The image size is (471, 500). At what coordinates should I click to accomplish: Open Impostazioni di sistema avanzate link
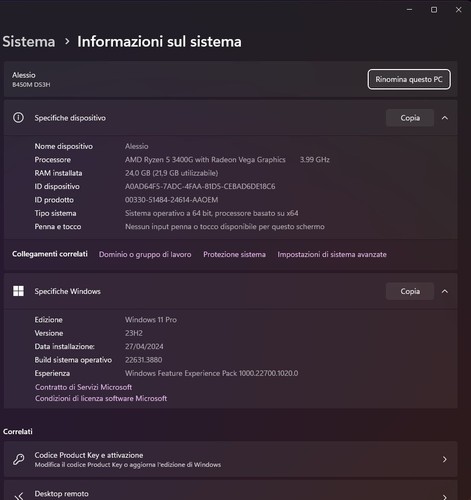[x=332, y=254]
